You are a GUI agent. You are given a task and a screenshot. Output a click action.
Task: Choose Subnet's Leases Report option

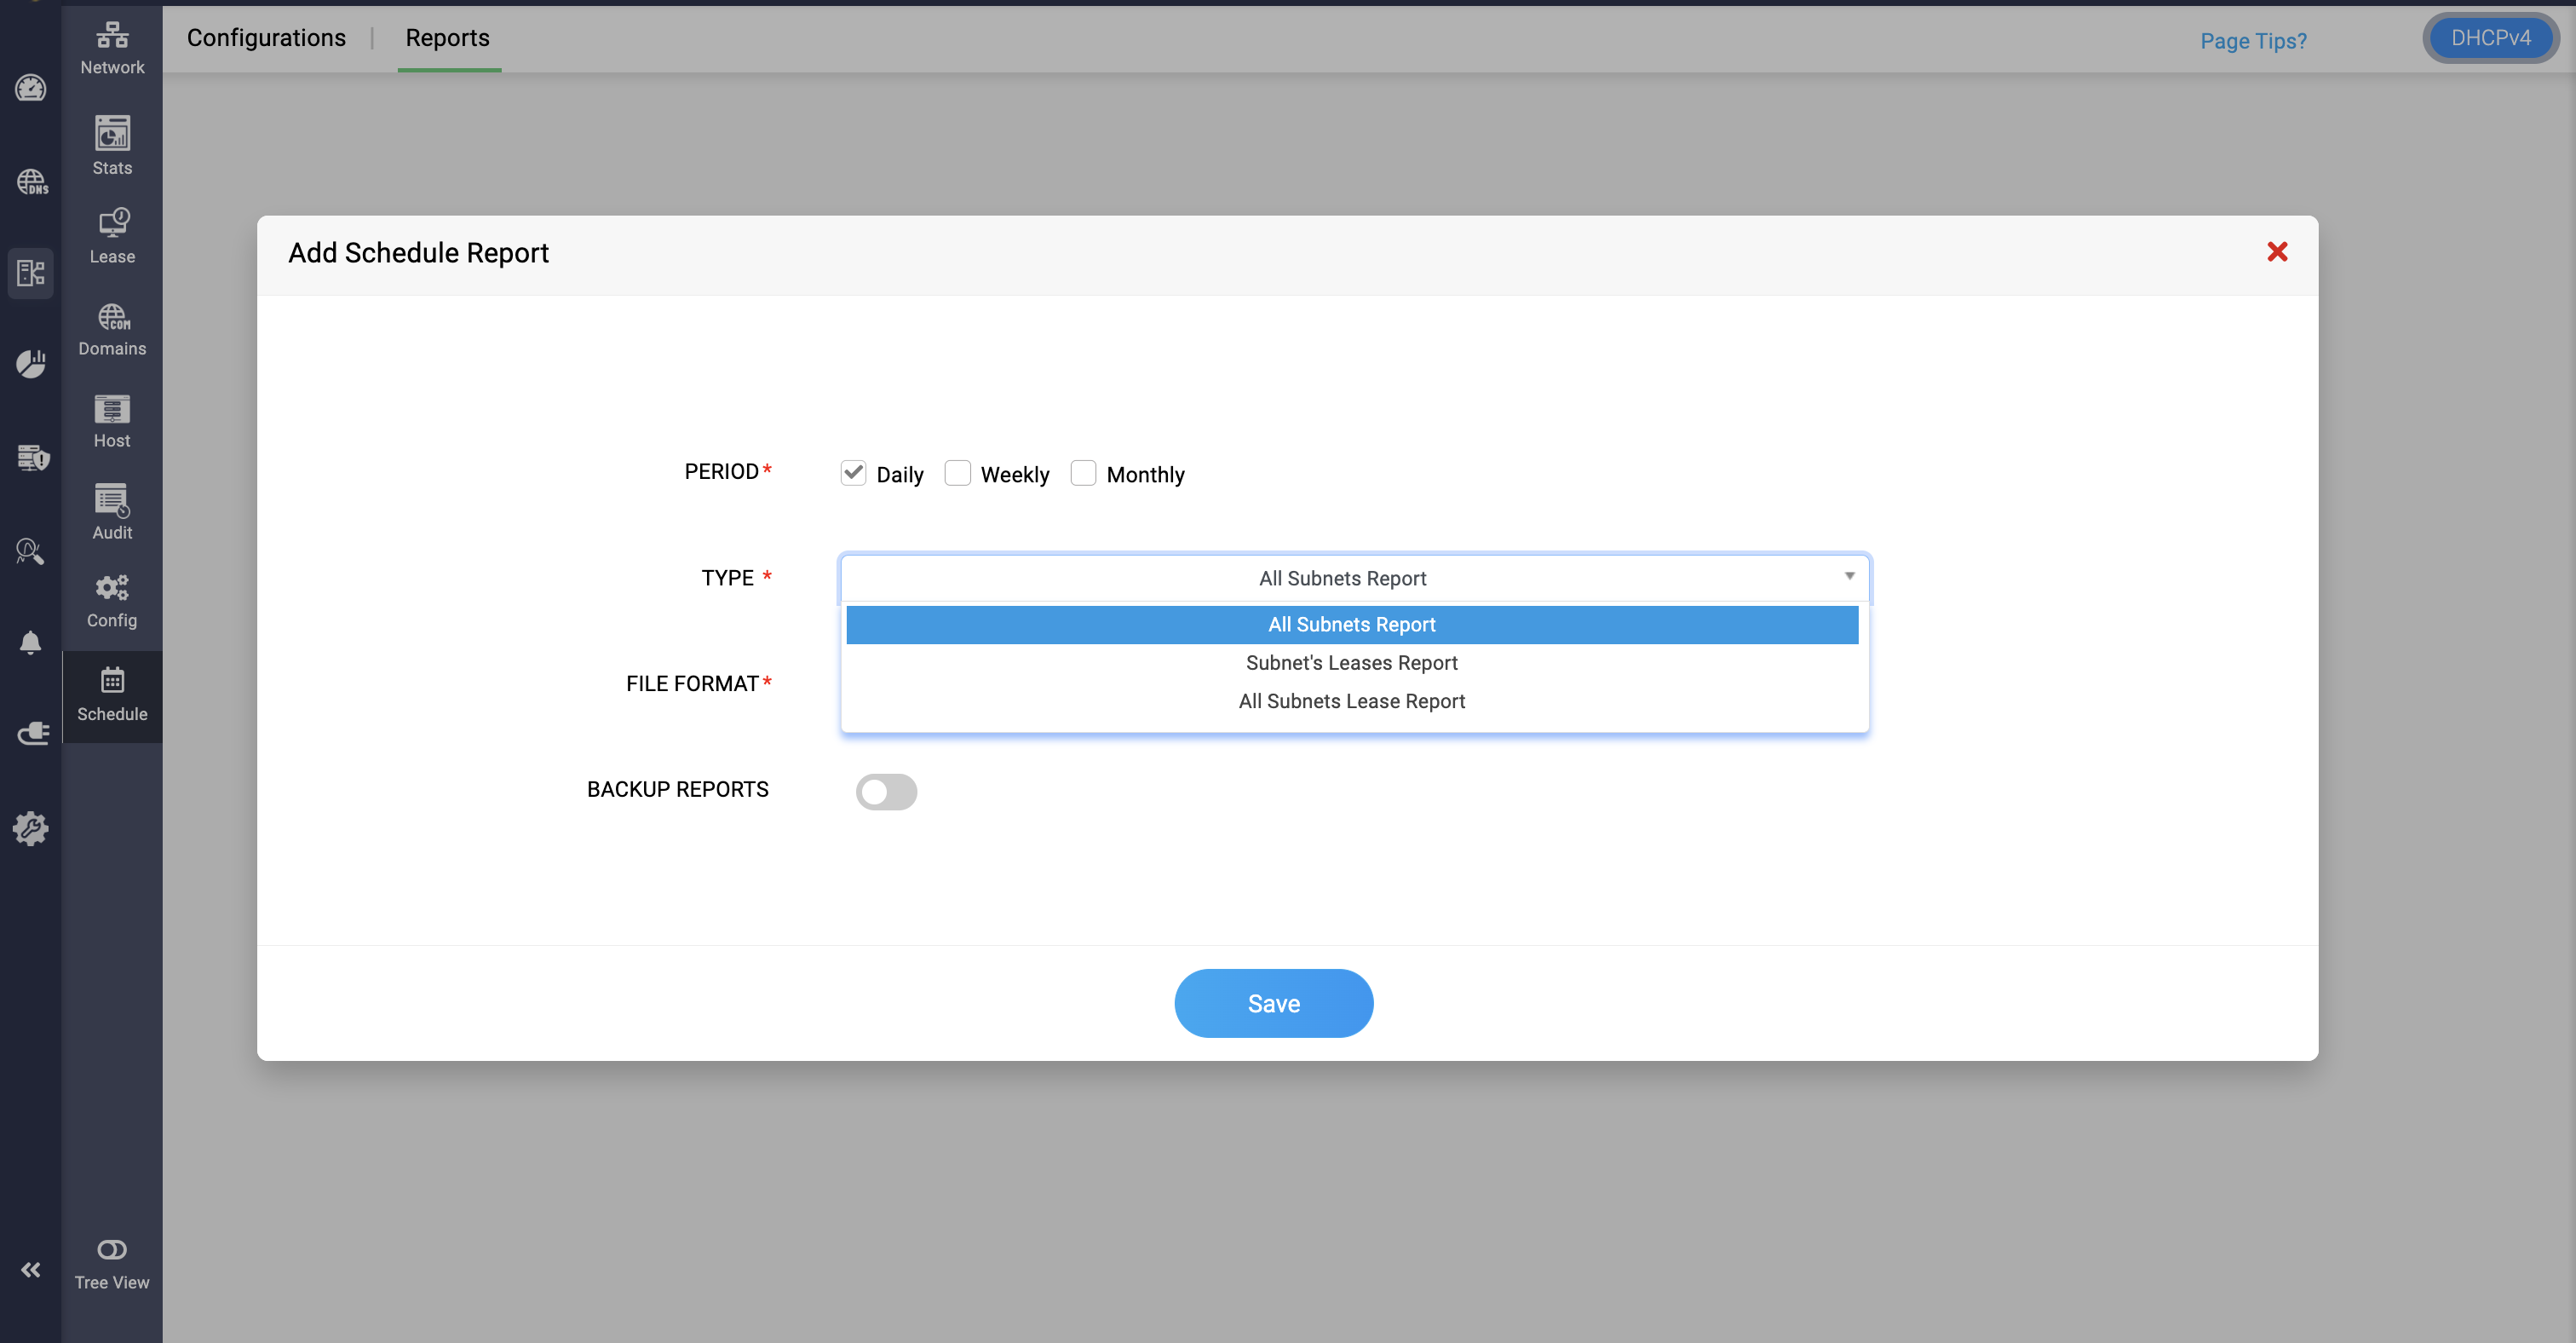pyautogui.click(x=1352, y=663)
